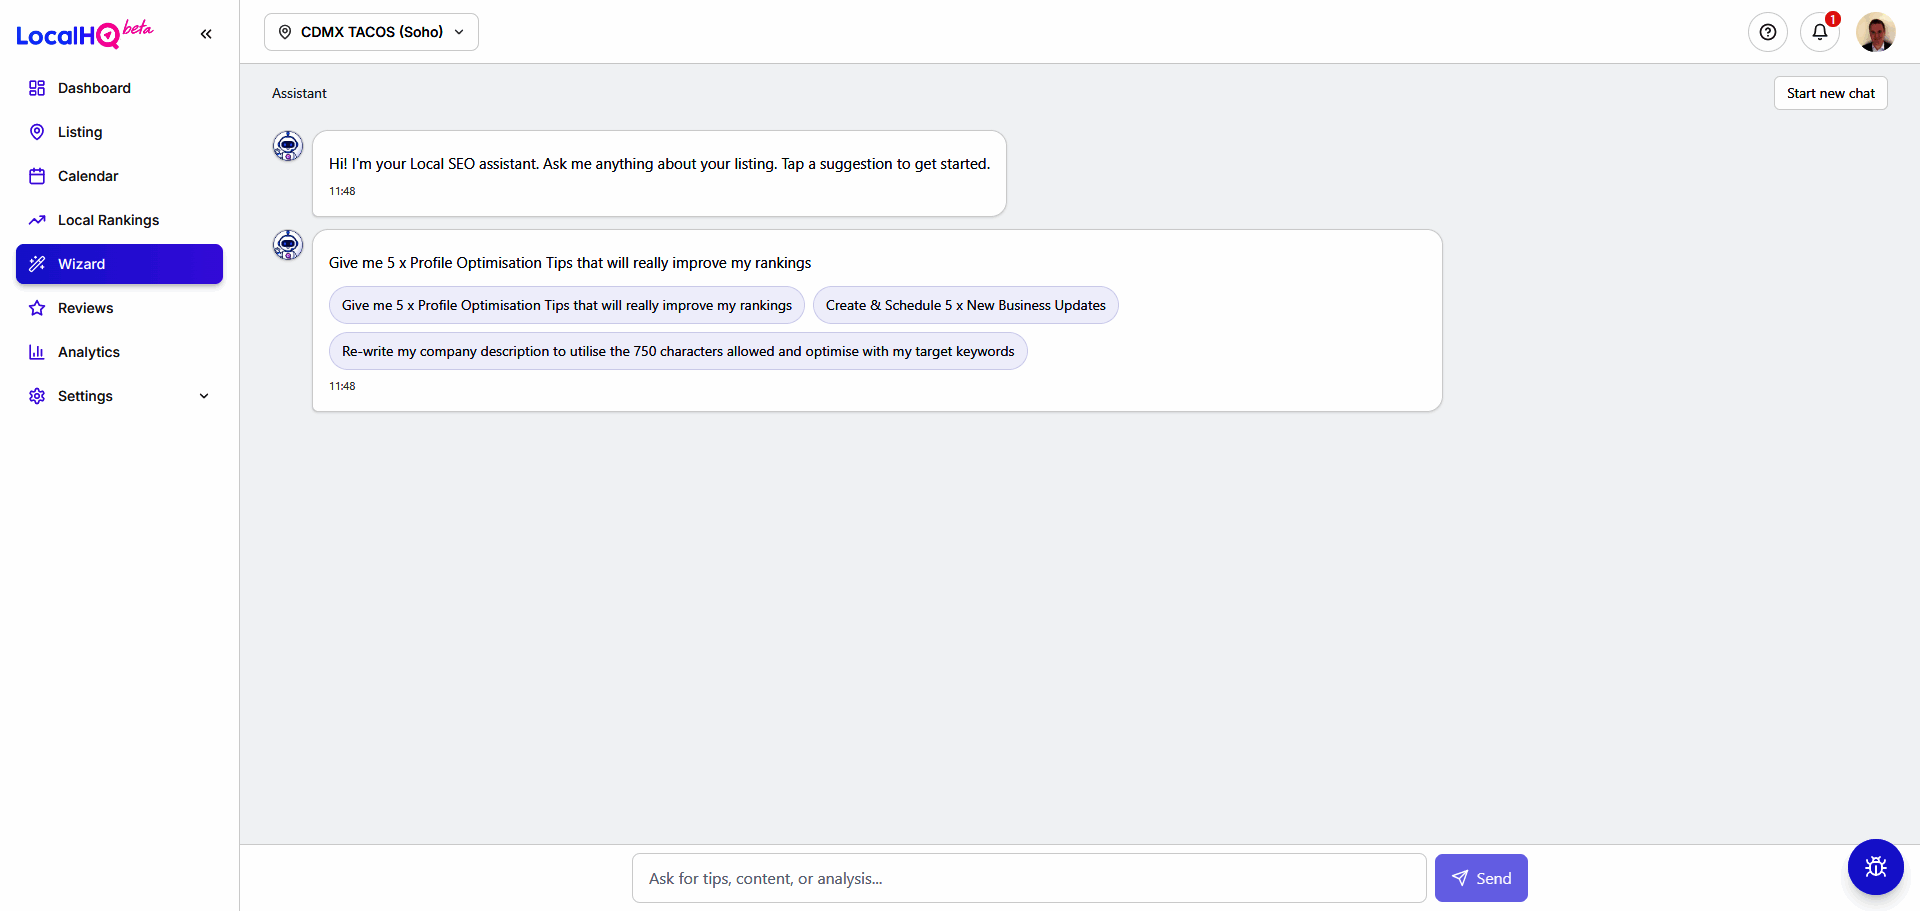Click the Dashboard grid icon
This screenshot has width=1920, height=911.
click(37, 88)
